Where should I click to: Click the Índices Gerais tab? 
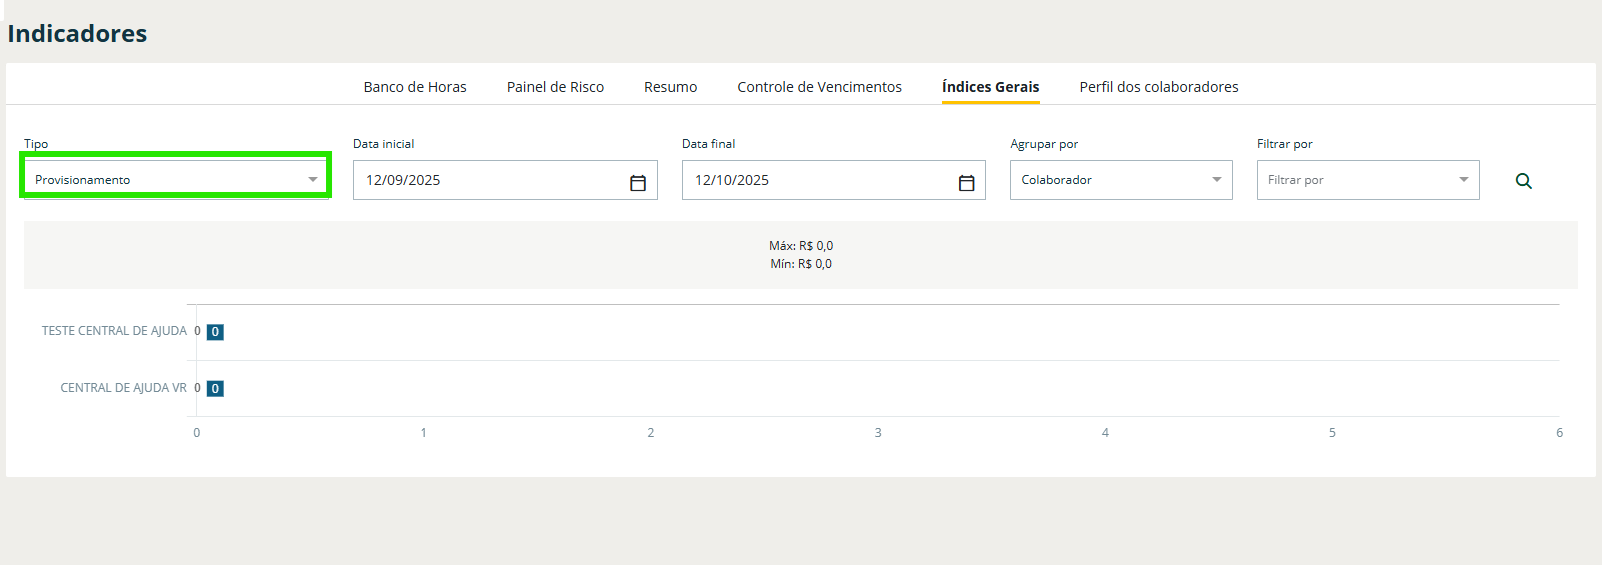(x=990, y=87)
